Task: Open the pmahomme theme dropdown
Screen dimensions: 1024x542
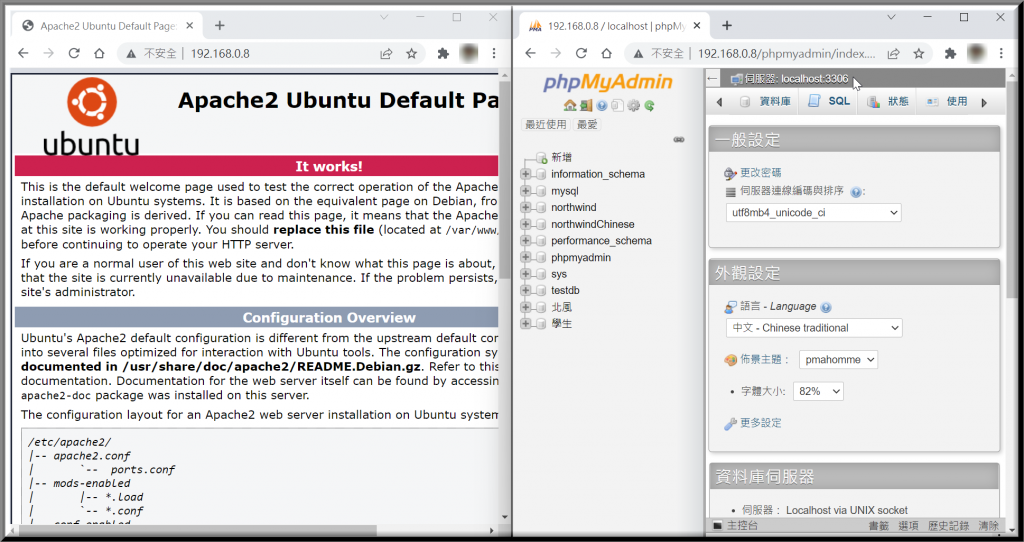Action: point(838,359)
